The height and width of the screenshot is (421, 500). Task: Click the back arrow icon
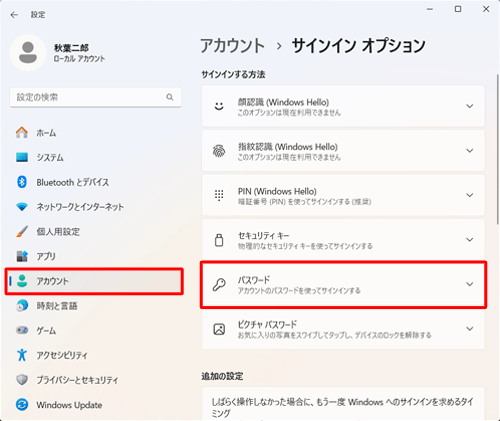pyautogui.click(x=14, y=15)
